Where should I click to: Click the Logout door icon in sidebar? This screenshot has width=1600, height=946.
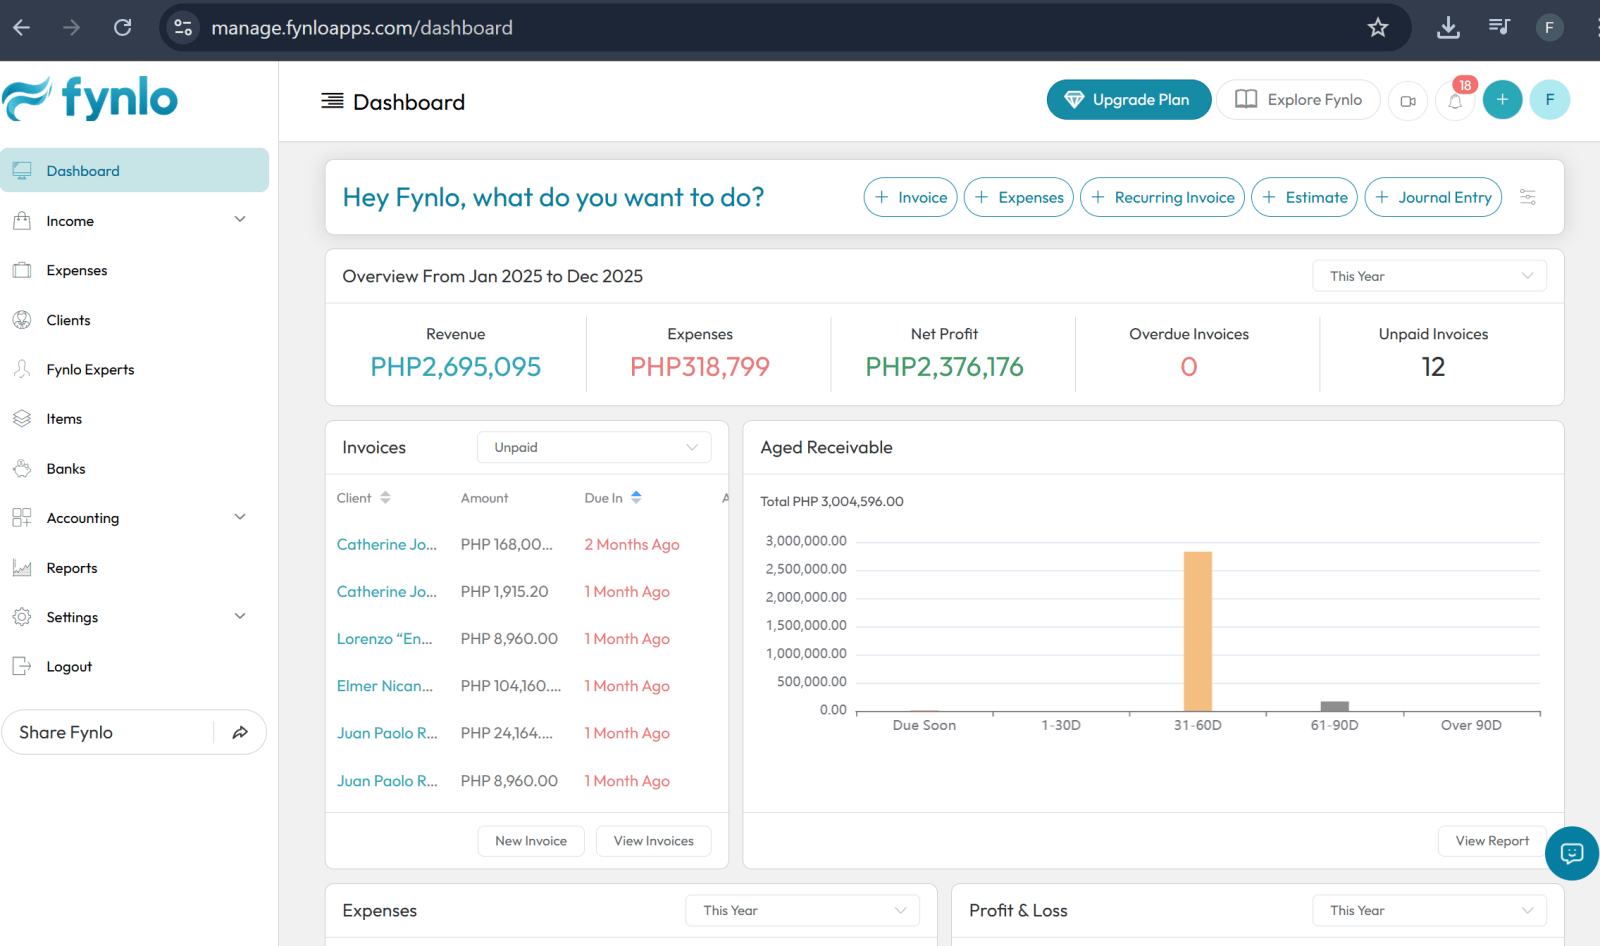click(x=22, y=667)
